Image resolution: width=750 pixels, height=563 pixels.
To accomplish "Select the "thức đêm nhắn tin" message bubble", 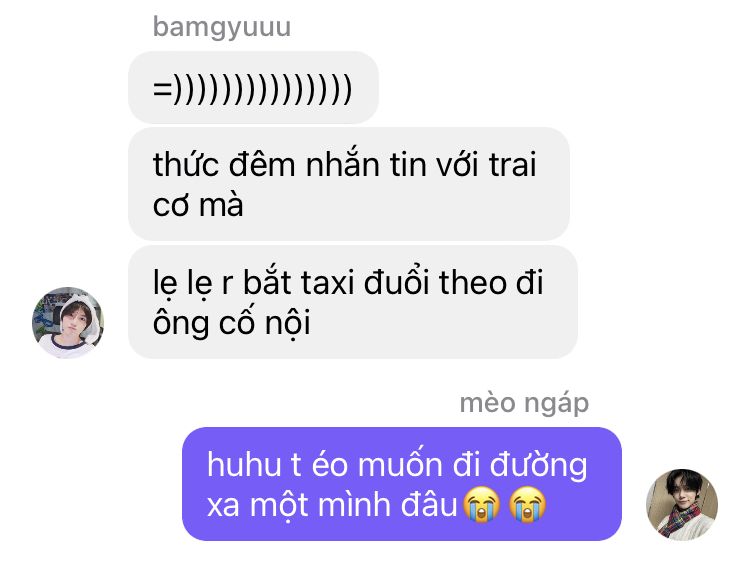I will (349, 184).
